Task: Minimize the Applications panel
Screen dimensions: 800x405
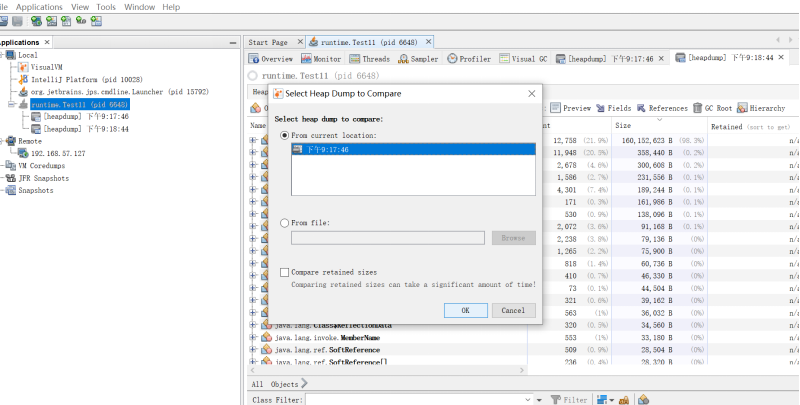Action: tap(233, 42)
